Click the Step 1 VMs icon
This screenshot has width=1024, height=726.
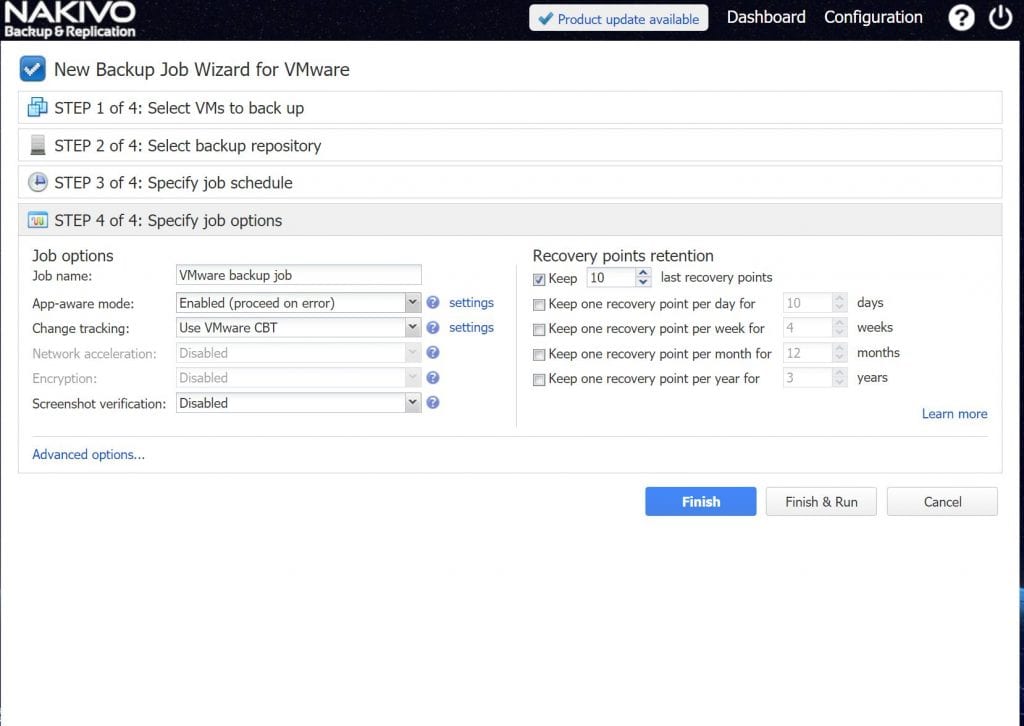(38, 108)
